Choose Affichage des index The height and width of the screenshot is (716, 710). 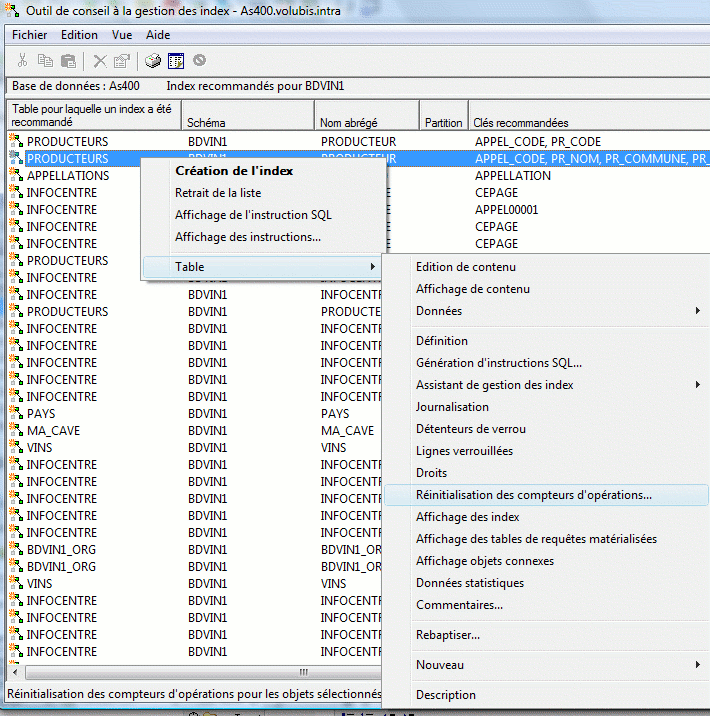546,517
